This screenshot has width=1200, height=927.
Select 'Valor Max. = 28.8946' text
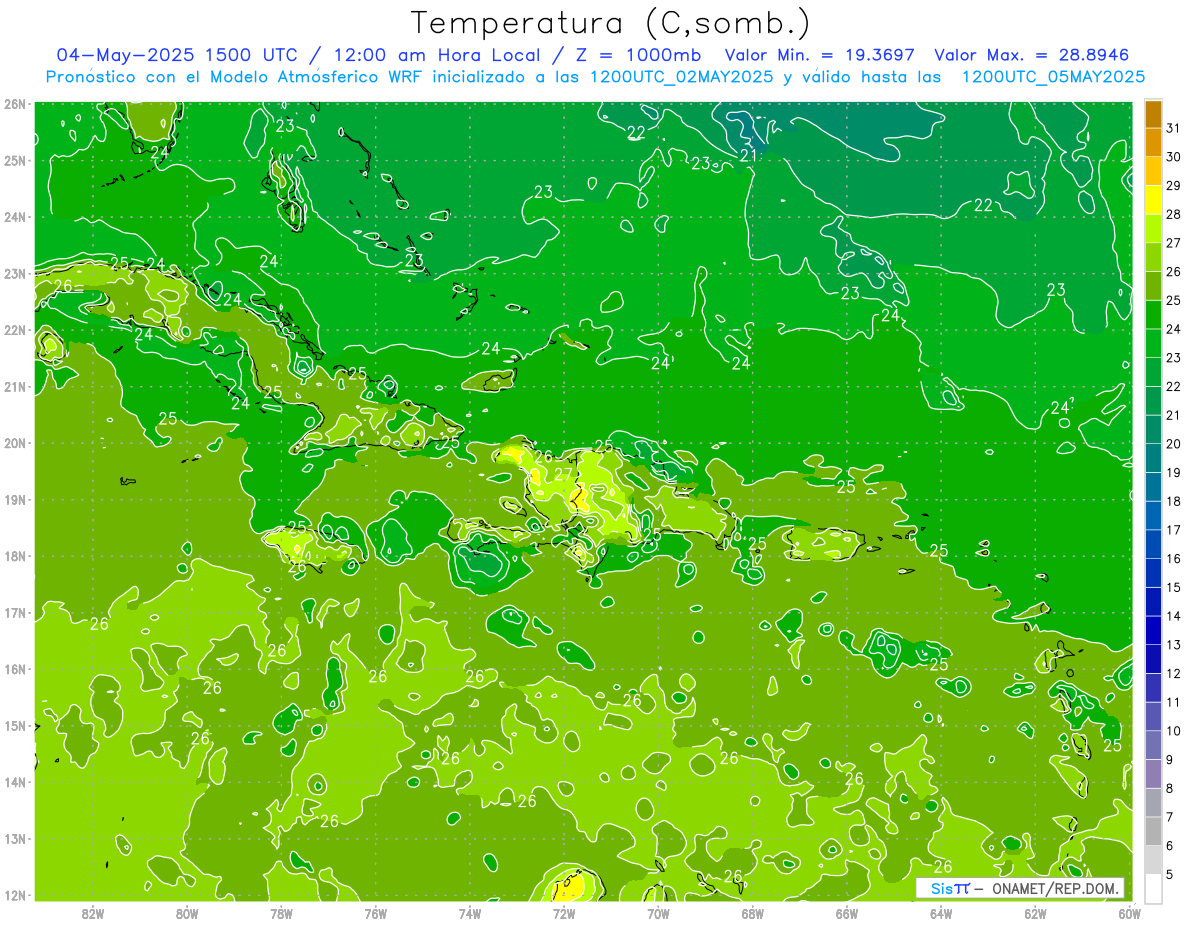1032,55
